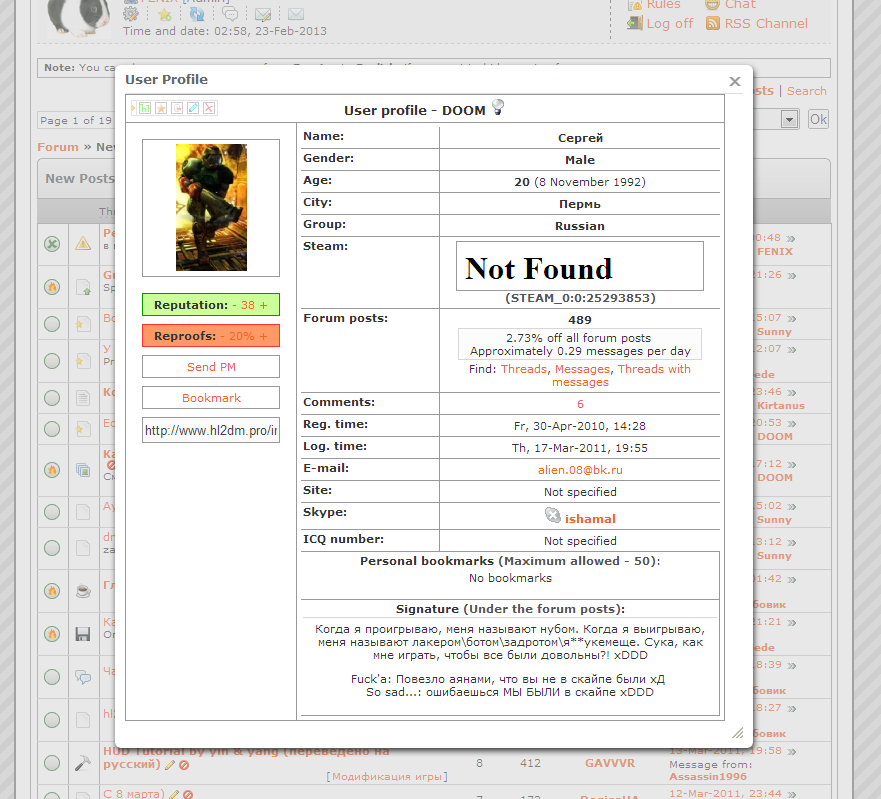The height and width of the screenshot is (799, 881).
Task: Open the settings gear icon in header
Action: pos(131,13)
